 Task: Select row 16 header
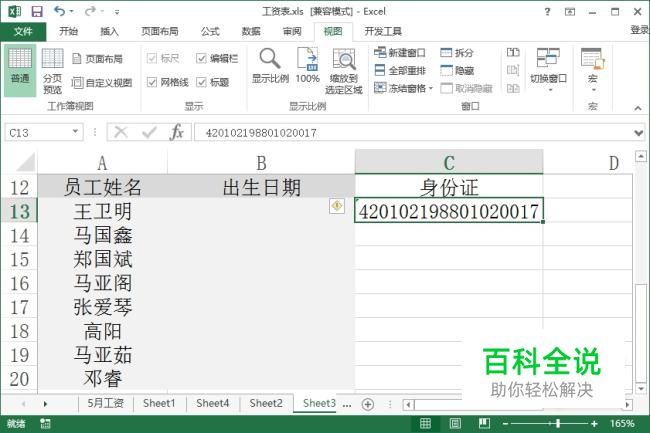click(x=19, y=283)
